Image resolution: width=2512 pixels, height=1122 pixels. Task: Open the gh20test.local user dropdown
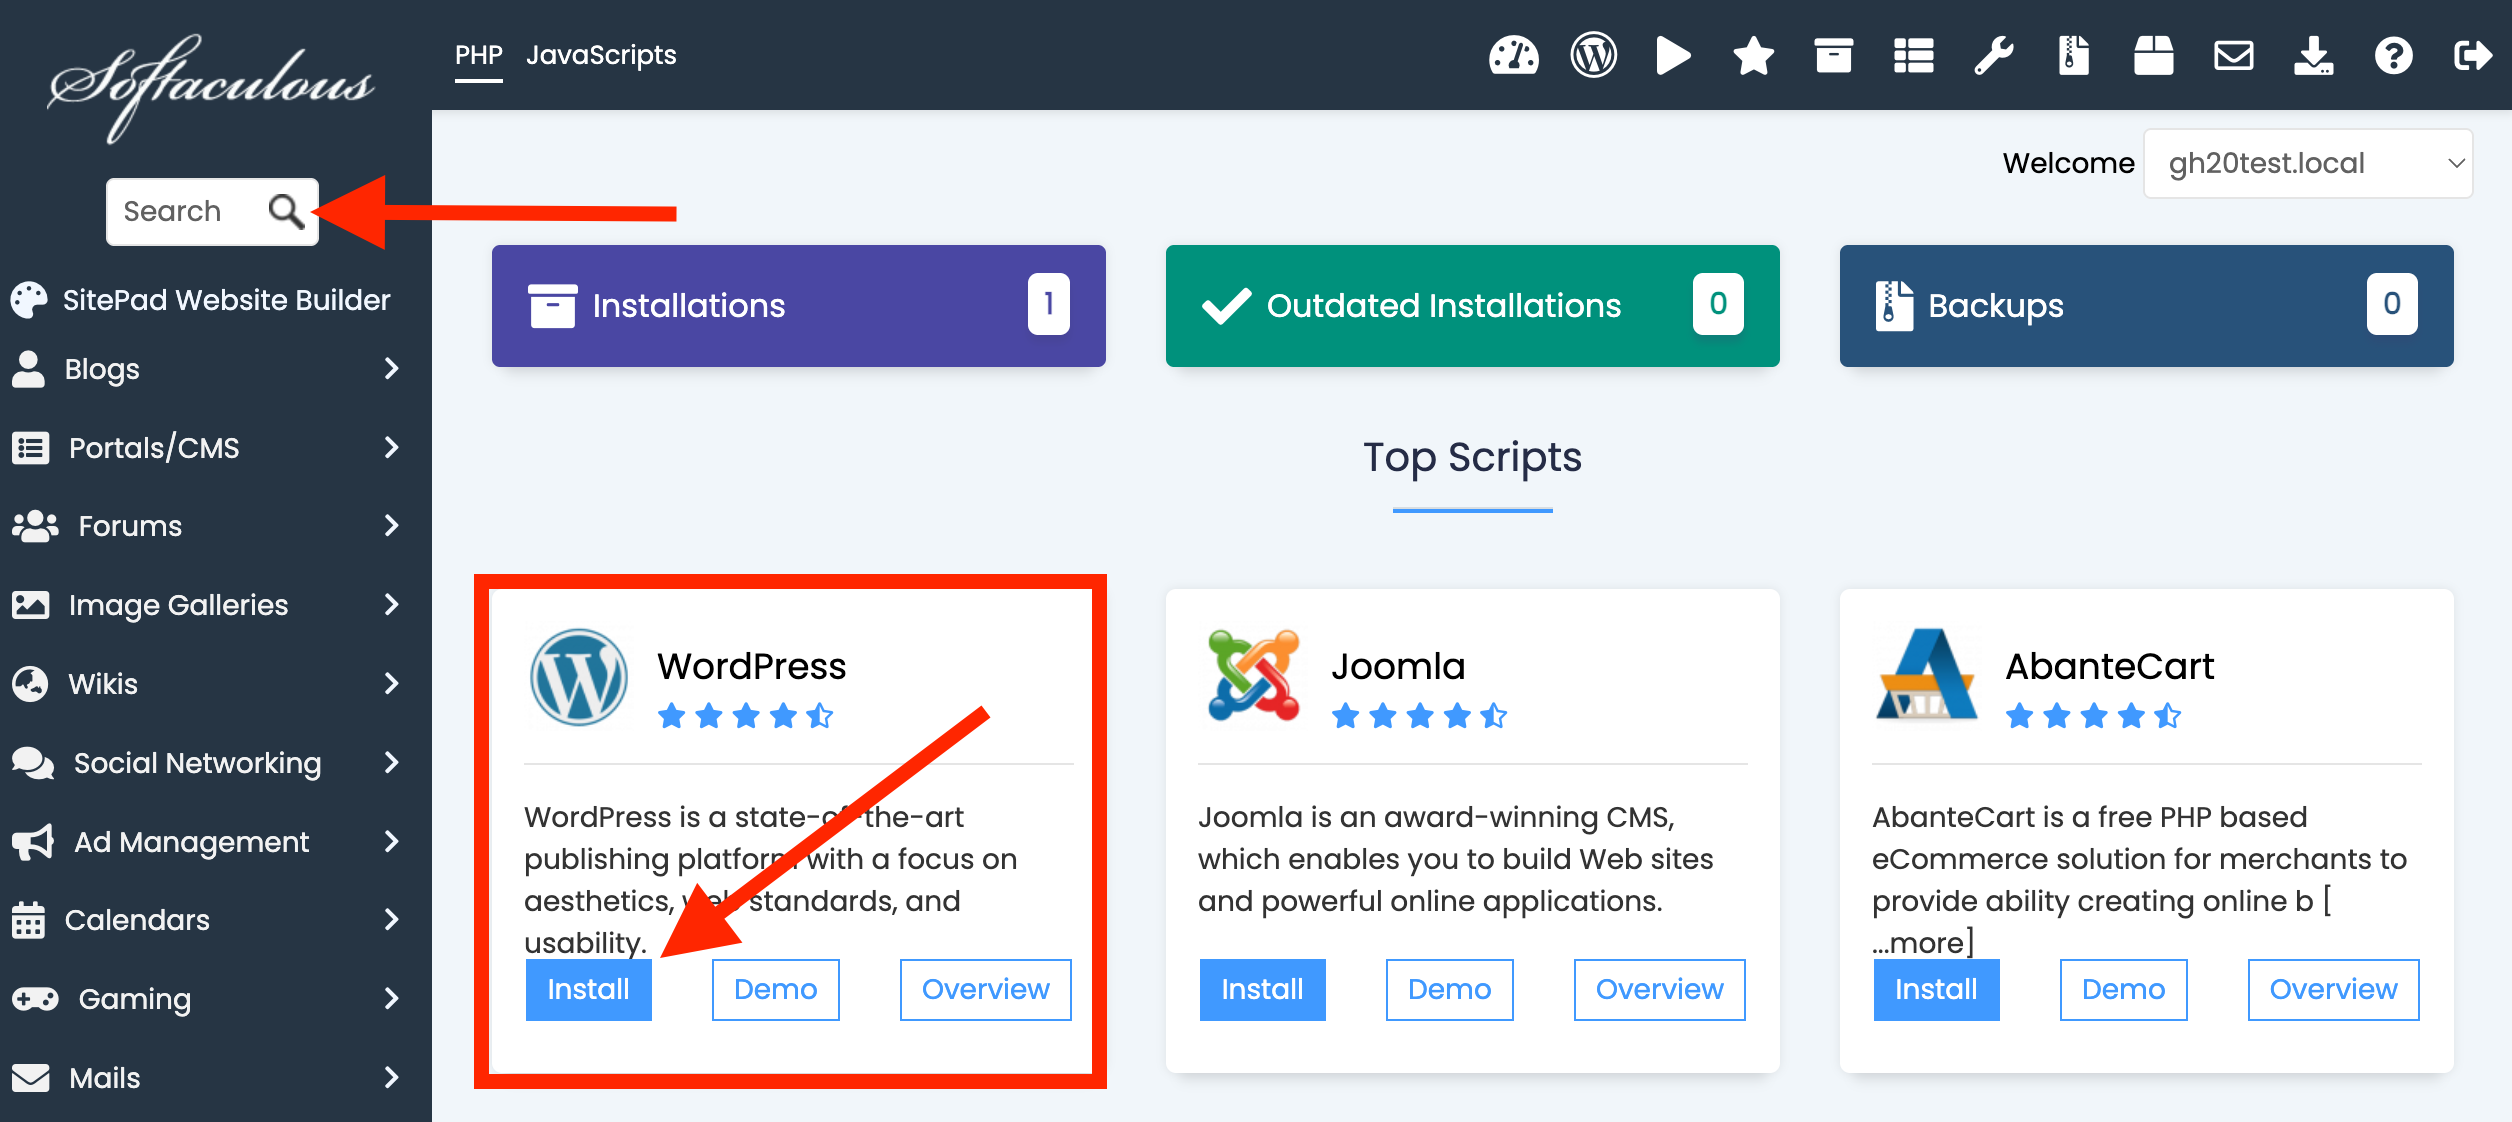[2308, 163]
